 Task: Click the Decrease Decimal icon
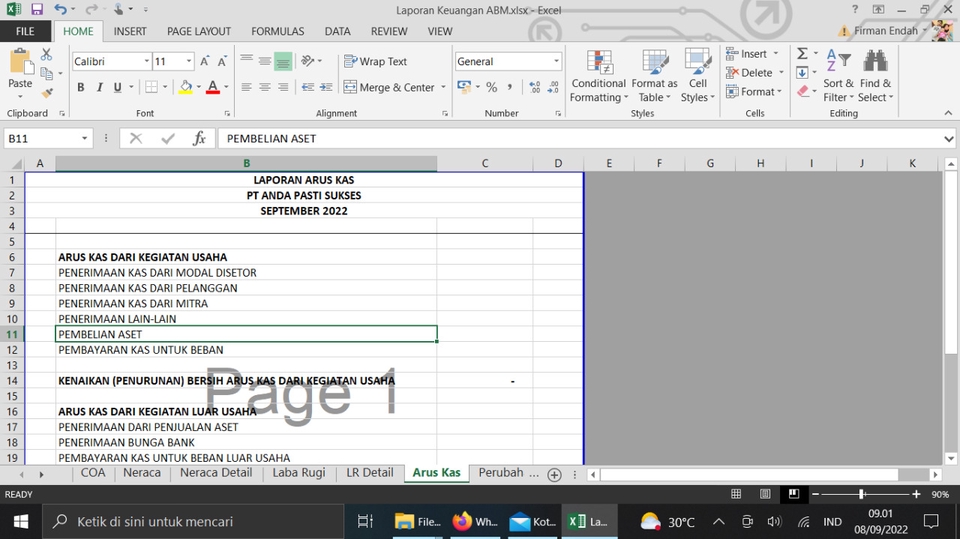553,87
